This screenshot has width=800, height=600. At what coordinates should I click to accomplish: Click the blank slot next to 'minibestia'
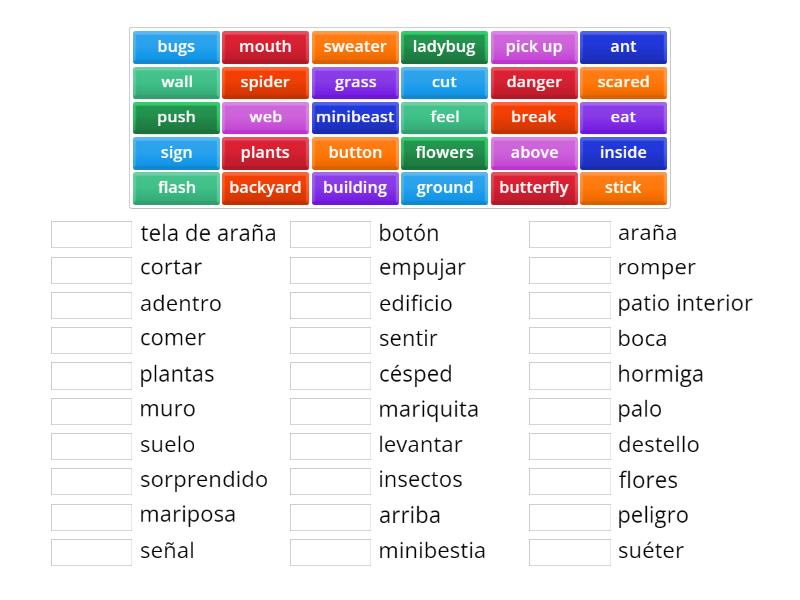coord(330,550)
